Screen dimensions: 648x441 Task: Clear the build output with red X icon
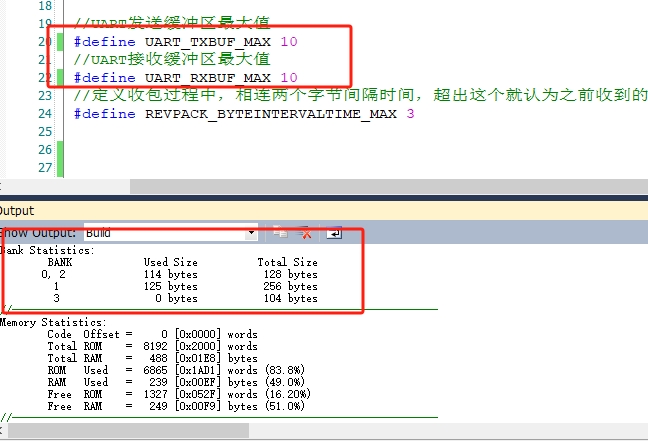point(304,233)
